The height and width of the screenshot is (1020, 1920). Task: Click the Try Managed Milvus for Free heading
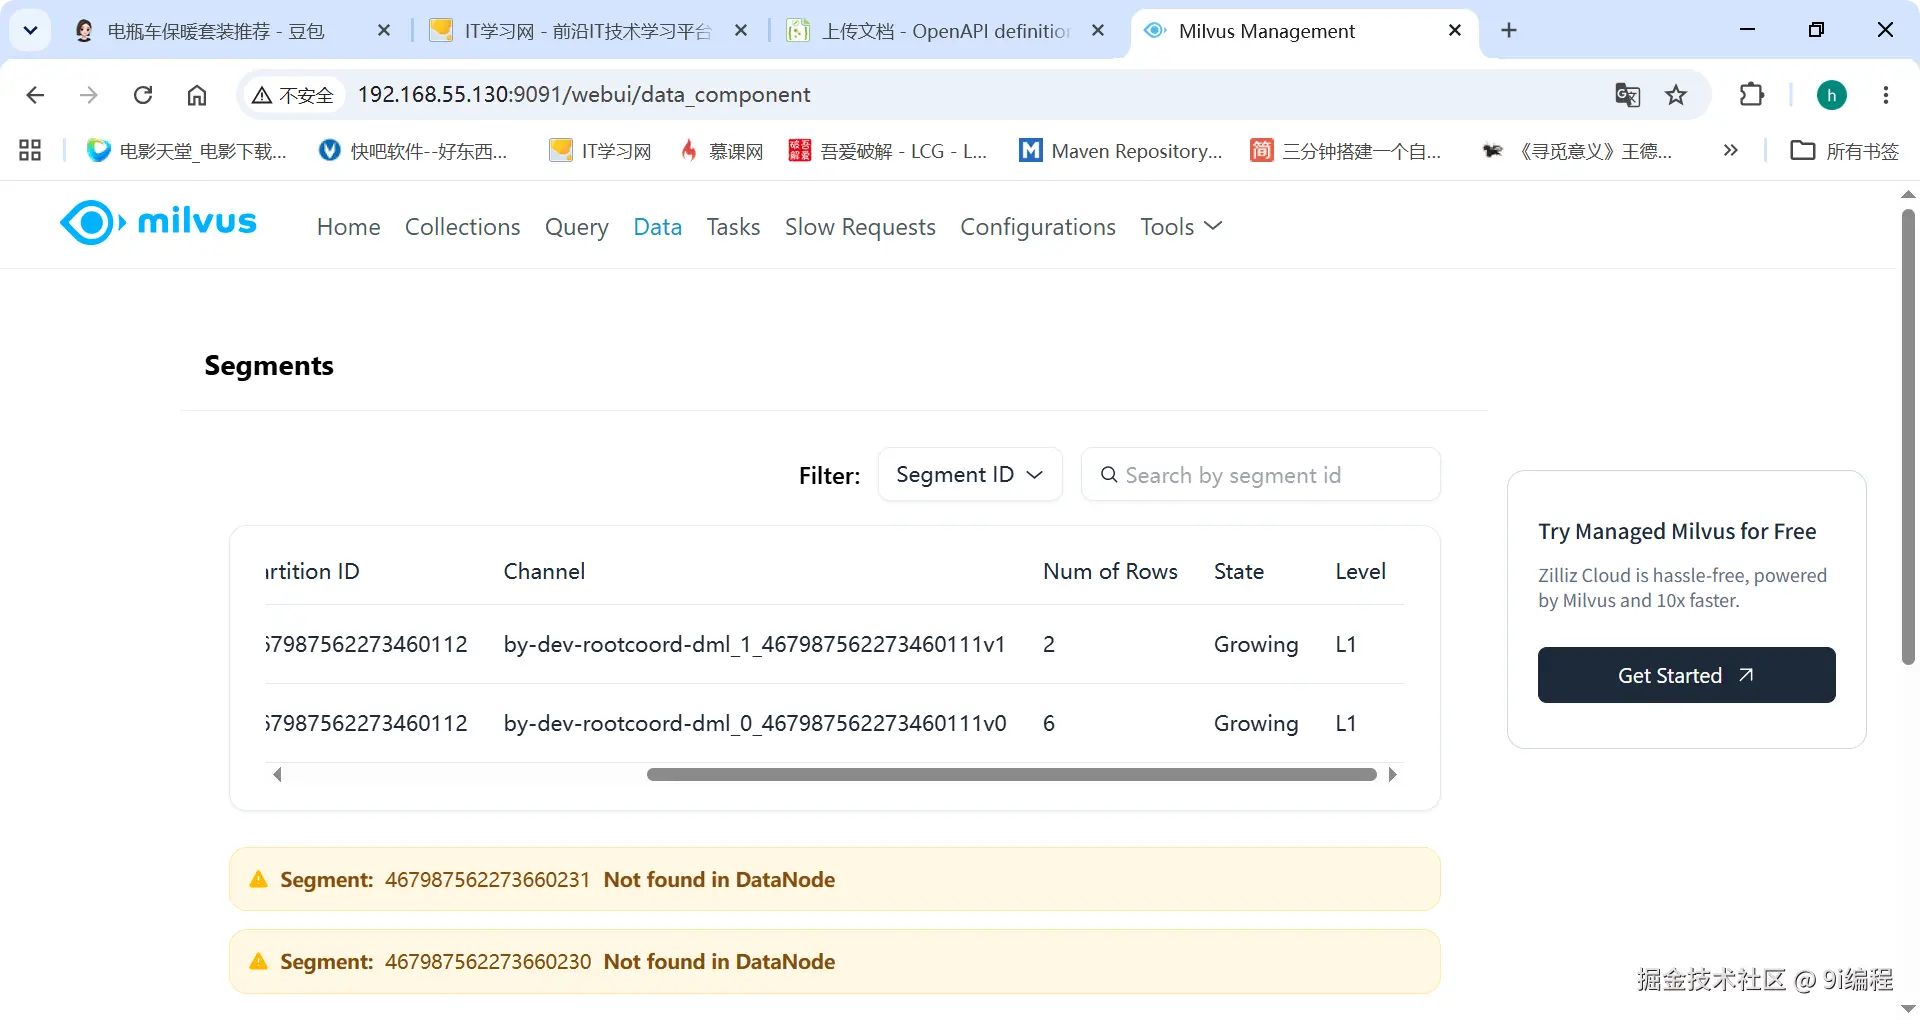[x=1677, y=531]
